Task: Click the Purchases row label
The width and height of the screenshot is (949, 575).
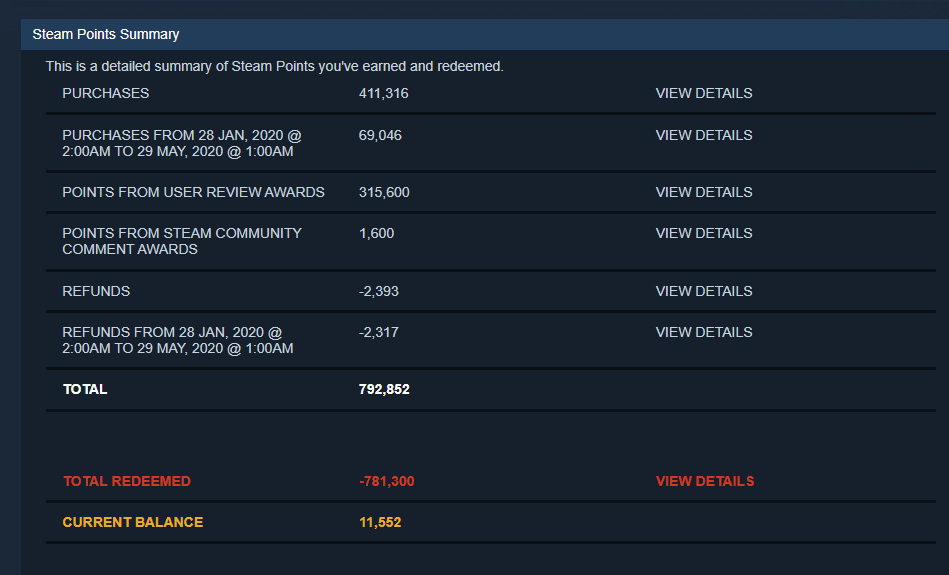Action: pos(105,93)
